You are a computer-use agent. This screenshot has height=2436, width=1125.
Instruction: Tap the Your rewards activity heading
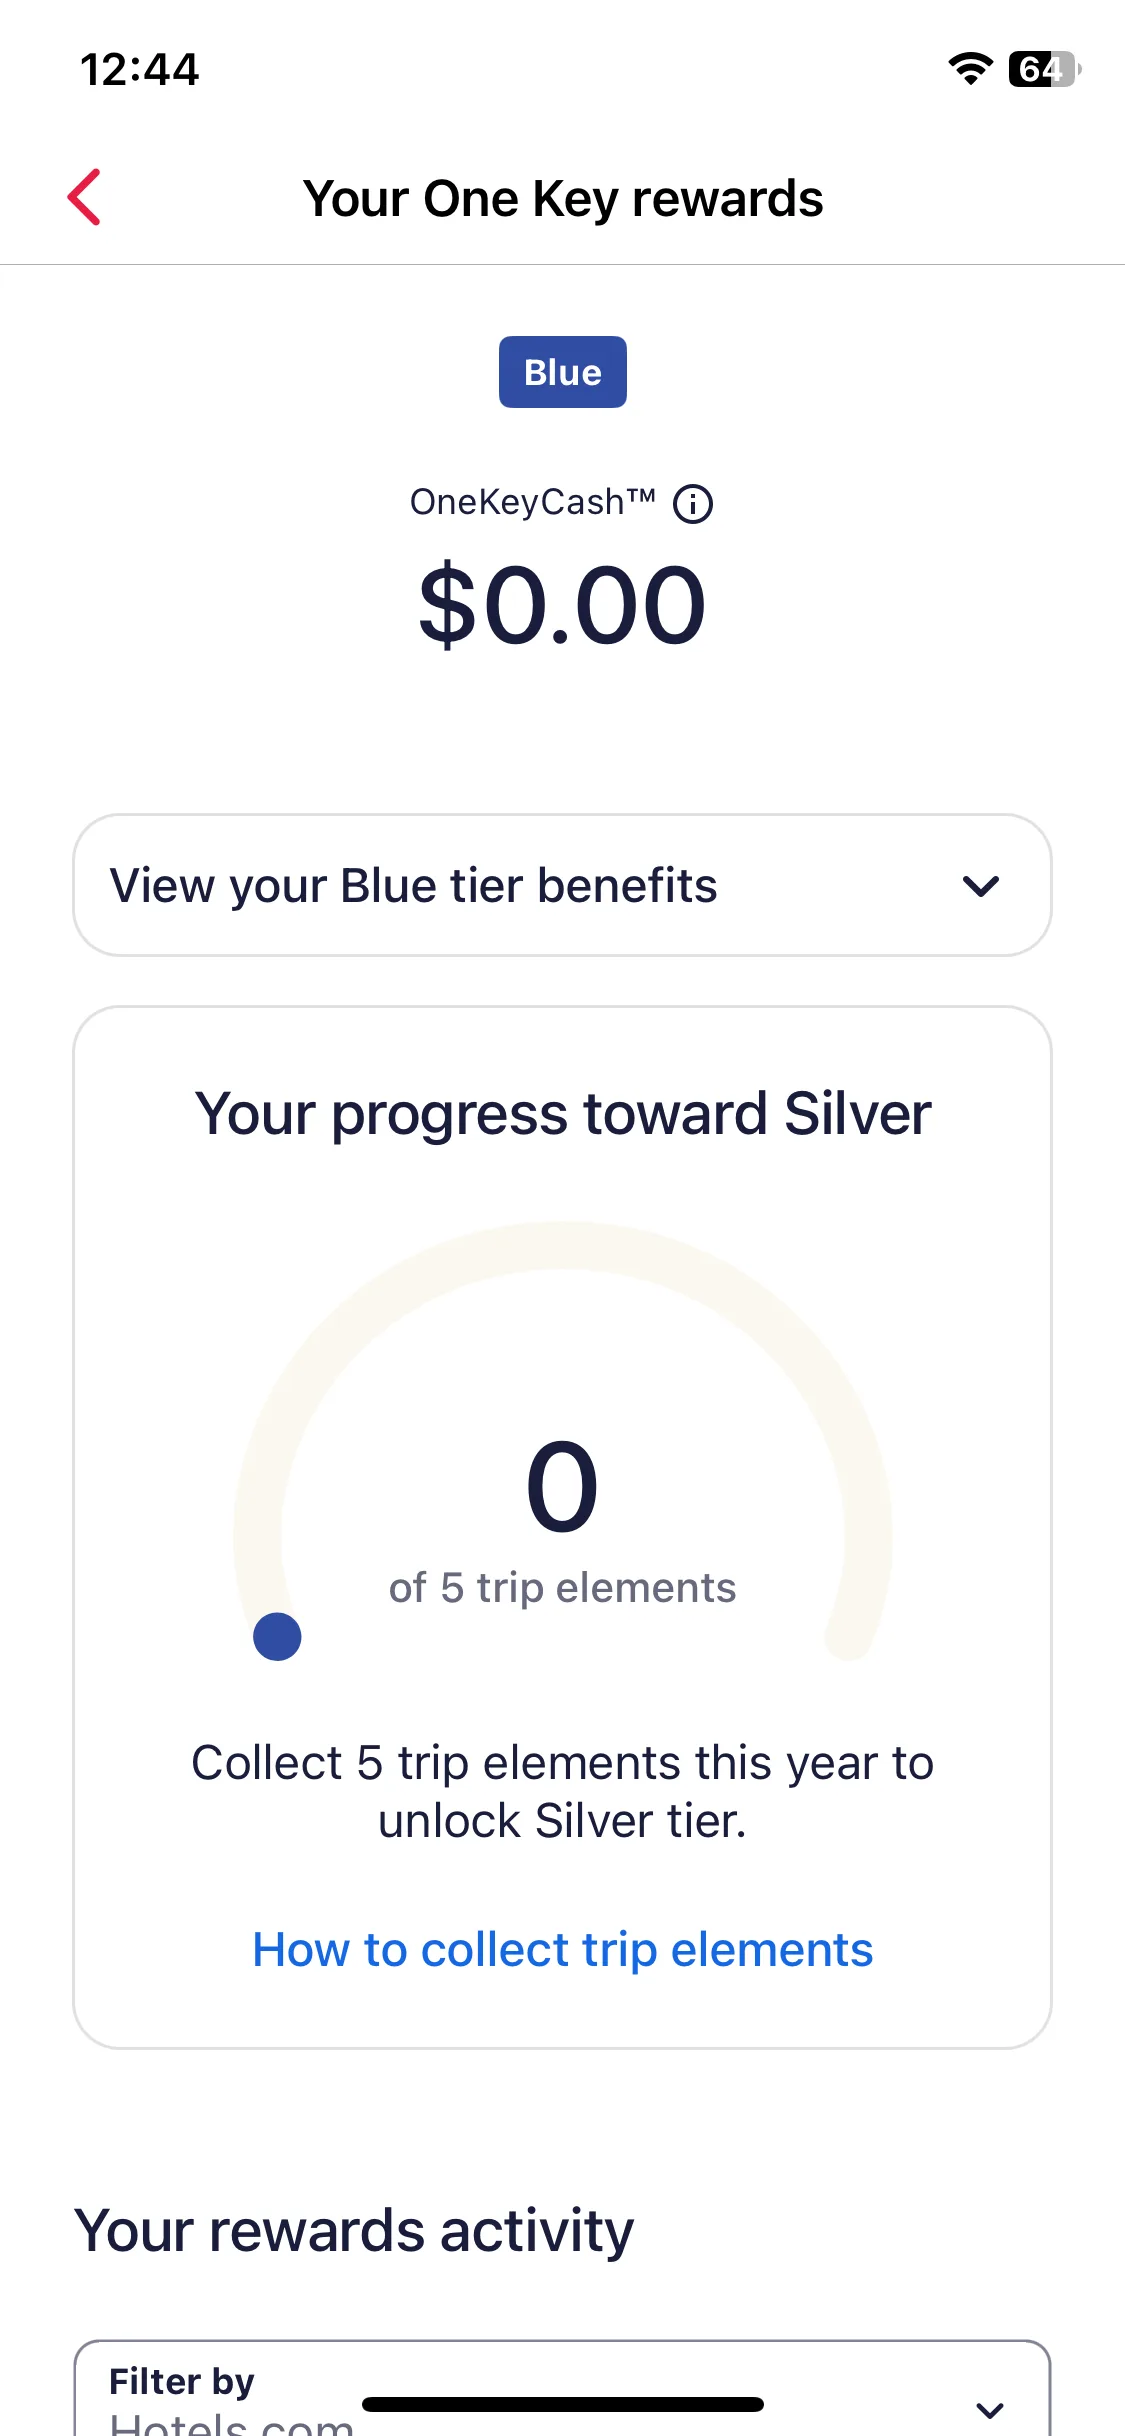click(354, 2231)
